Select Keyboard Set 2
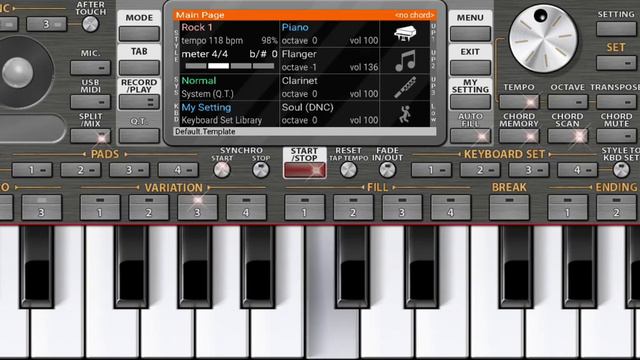The width and height of the screenshot is (640, 360). pyautogui.click(x=480, y=170)
